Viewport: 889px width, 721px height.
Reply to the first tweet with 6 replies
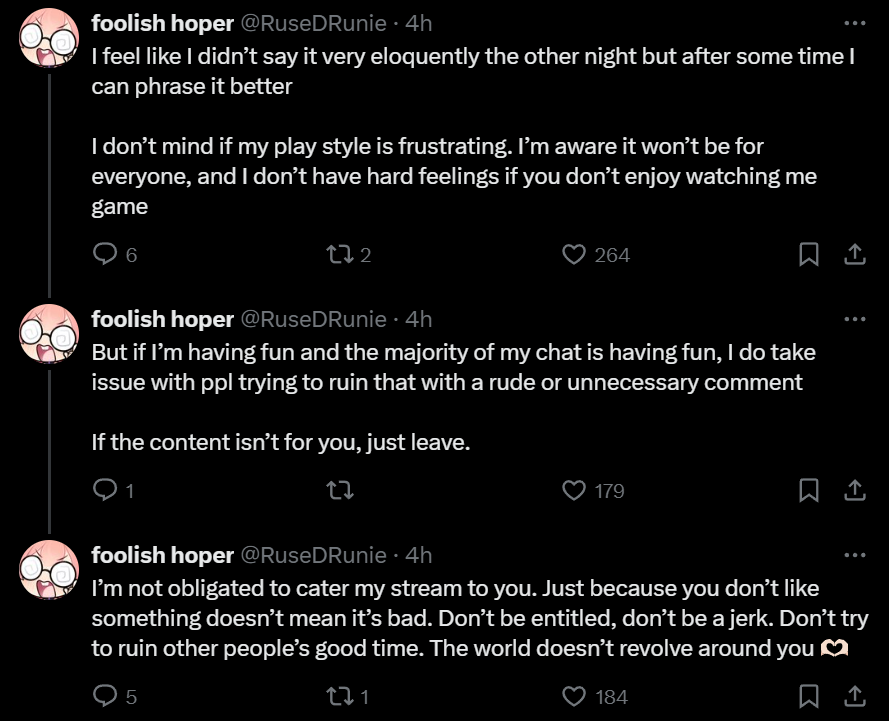[105, 255]
